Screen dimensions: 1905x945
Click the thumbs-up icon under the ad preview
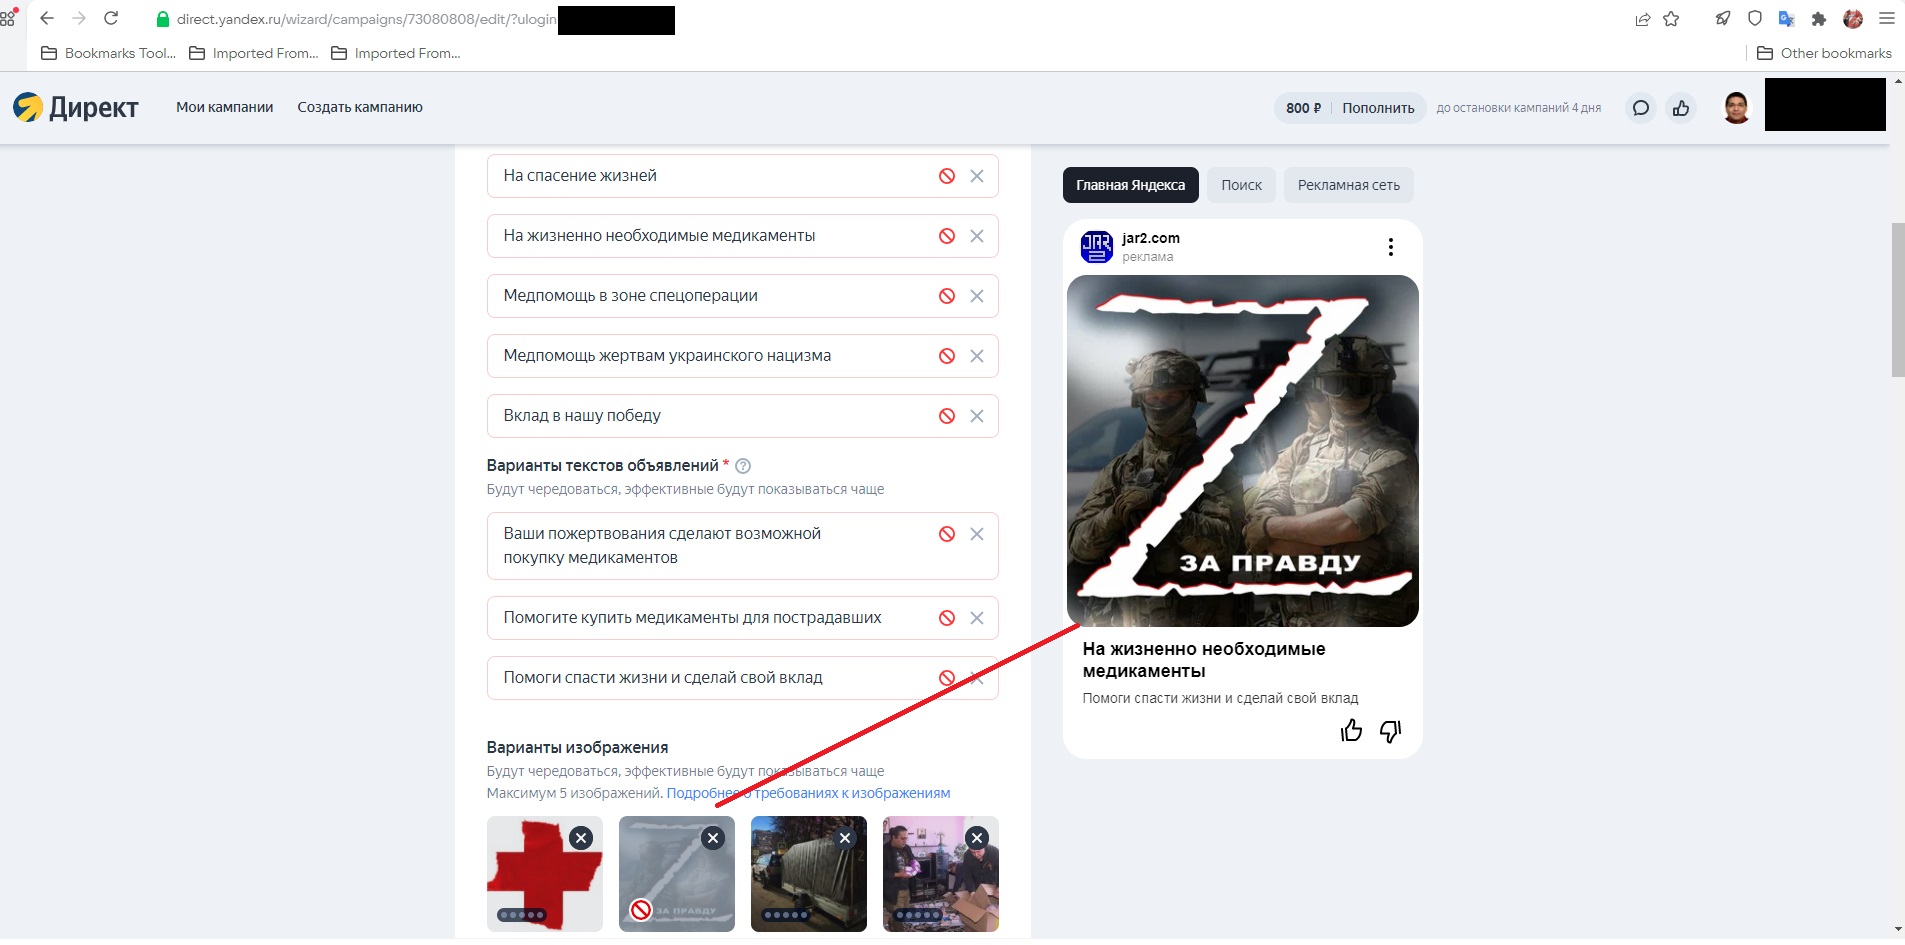pyautogui.click(x=1351, y=731)
